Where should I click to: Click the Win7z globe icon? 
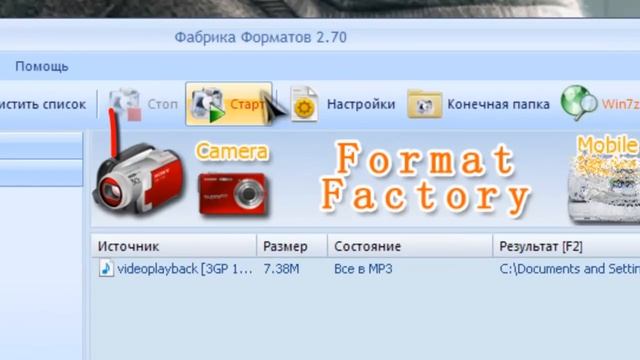[x=578, y=103]
